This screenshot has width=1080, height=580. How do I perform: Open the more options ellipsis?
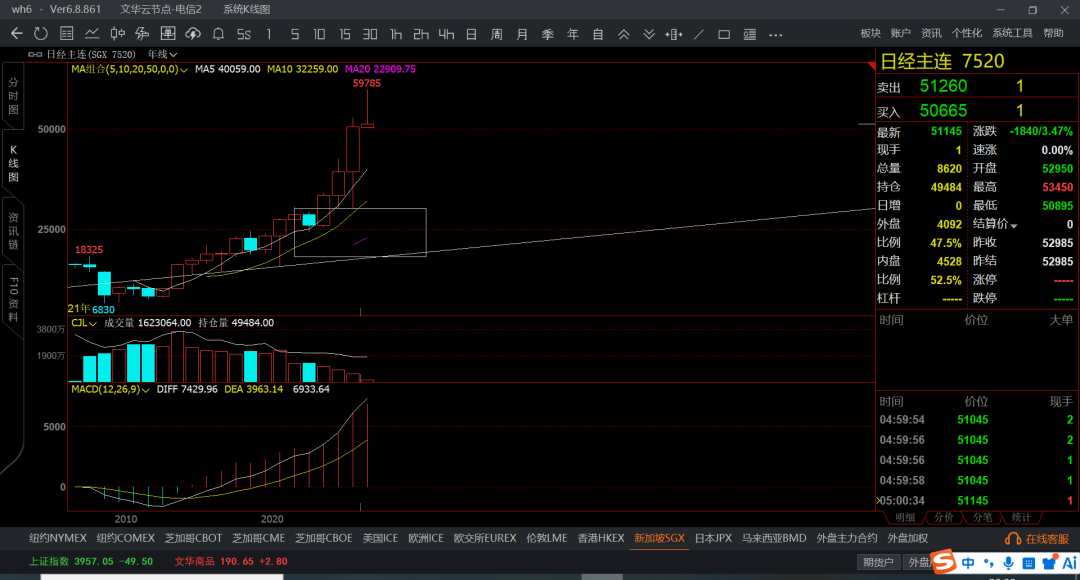(x=776, y=34)
